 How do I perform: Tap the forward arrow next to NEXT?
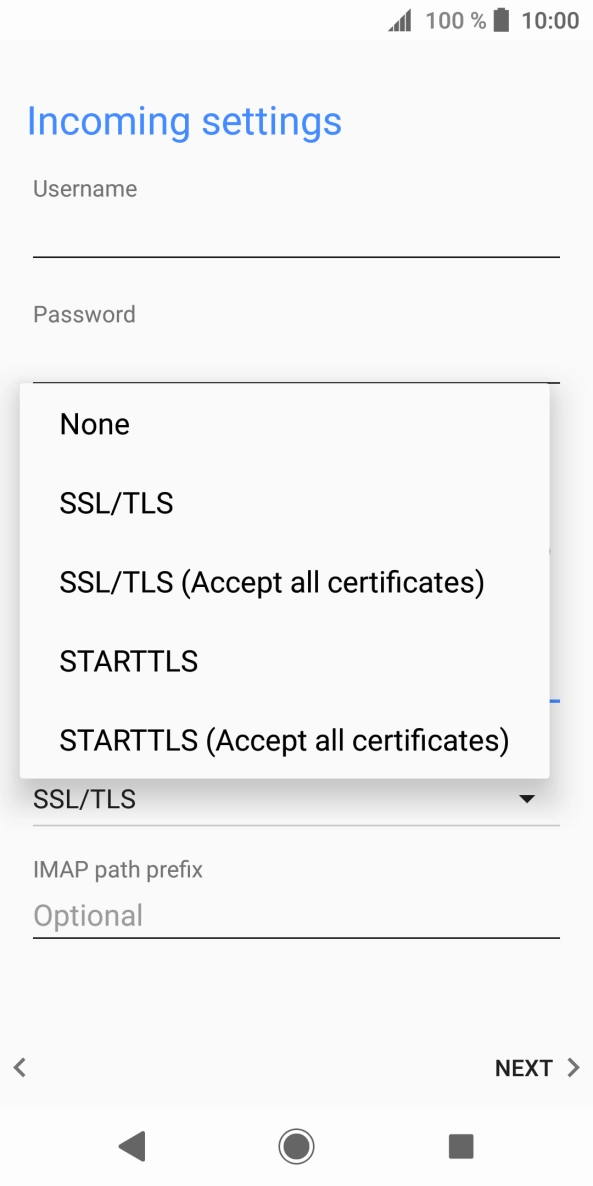coord(570,1067)
